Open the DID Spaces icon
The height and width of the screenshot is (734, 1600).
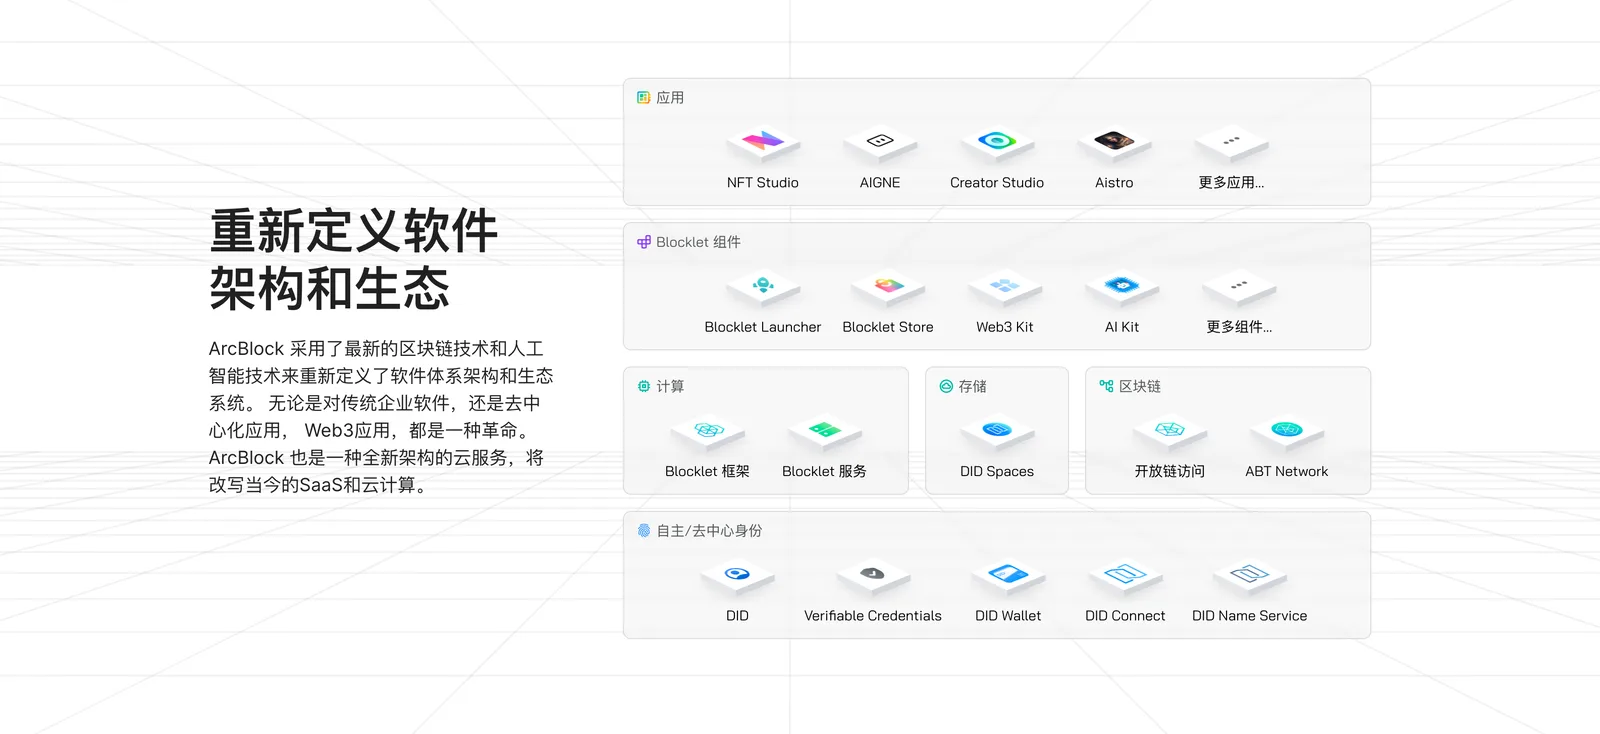(x=997, y=433)
